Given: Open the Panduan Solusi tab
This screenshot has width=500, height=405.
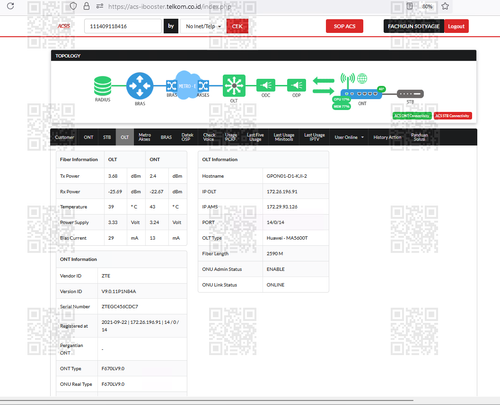Looking at the screenshot, I should [419, 137].
